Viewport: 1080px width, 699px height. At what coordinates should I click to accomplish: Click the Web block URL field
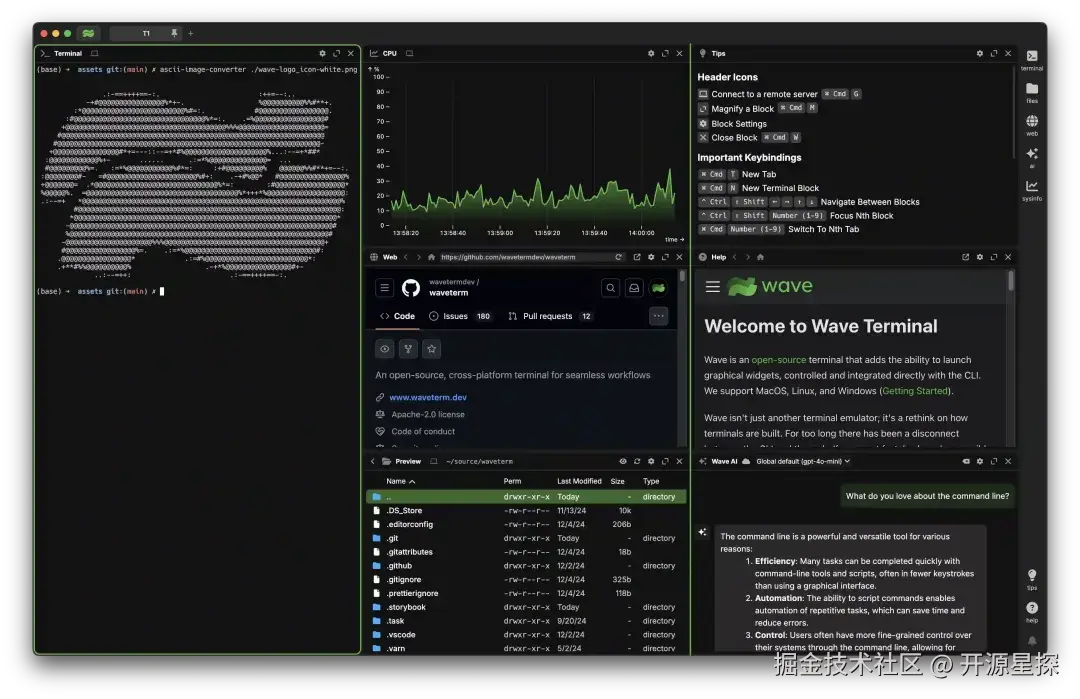(526, 257)
